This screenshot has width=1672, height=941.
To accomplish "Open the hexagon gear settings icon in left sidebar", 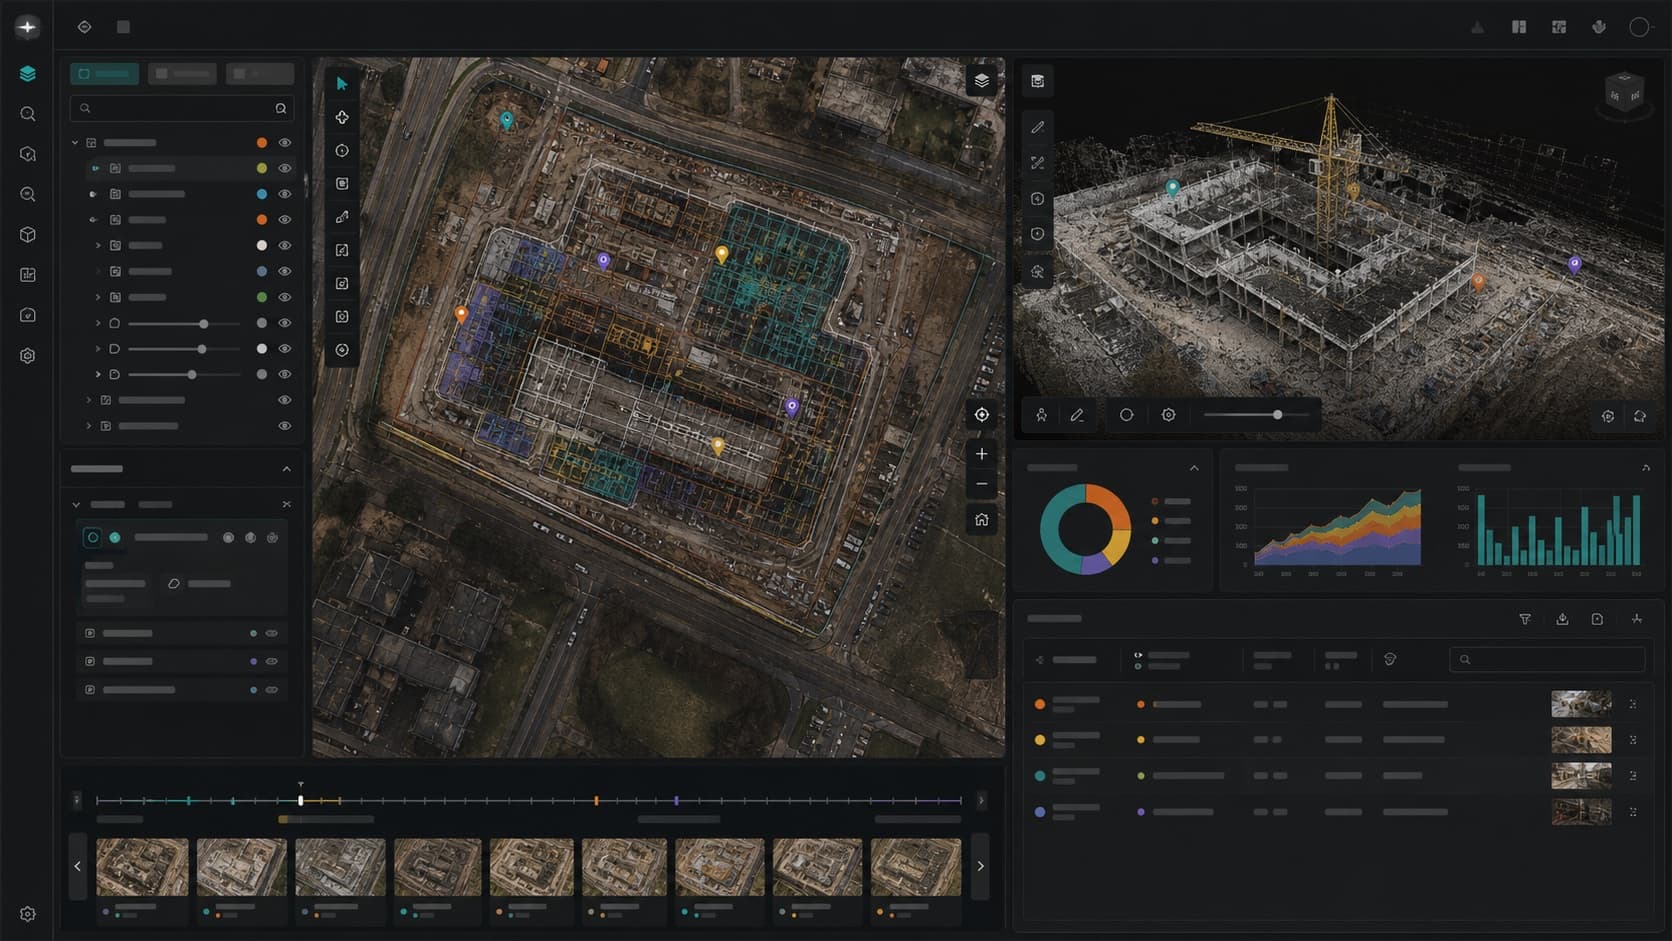I will click(x=28, y=355).
